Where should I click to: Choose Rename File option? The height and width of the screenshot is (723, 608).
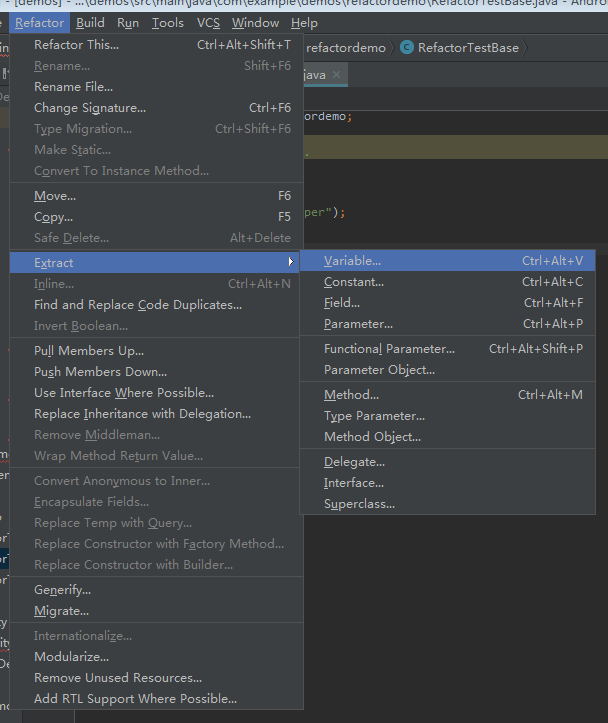click(73, 87)
